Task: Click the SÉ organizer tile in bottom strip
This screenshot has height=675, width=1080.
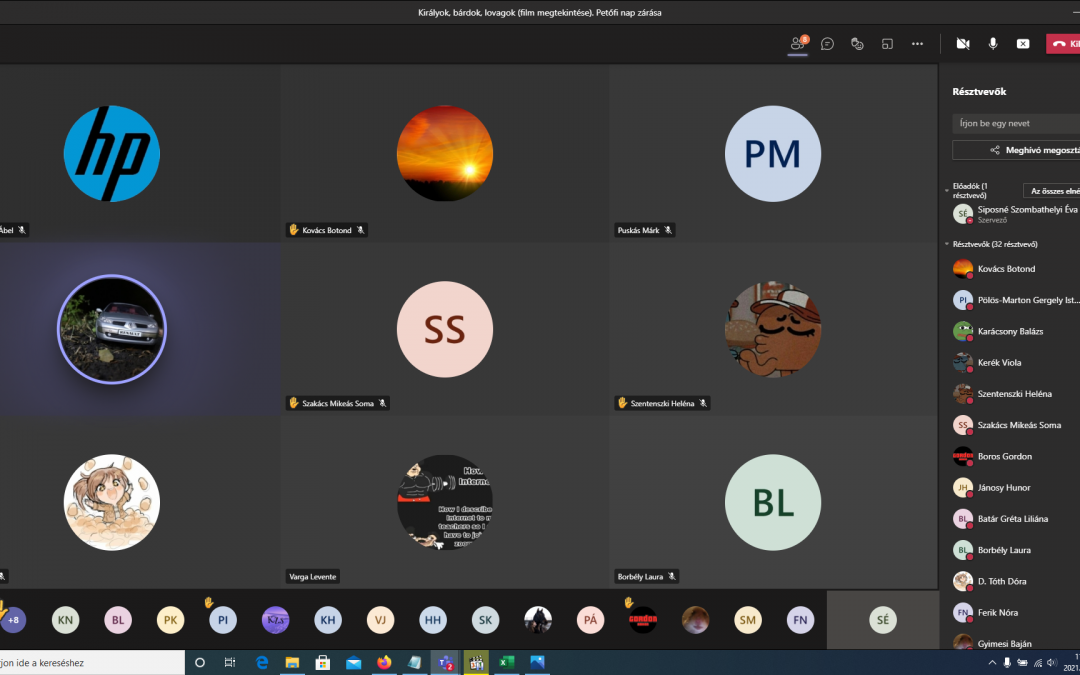Action: (x=883, y=620)
